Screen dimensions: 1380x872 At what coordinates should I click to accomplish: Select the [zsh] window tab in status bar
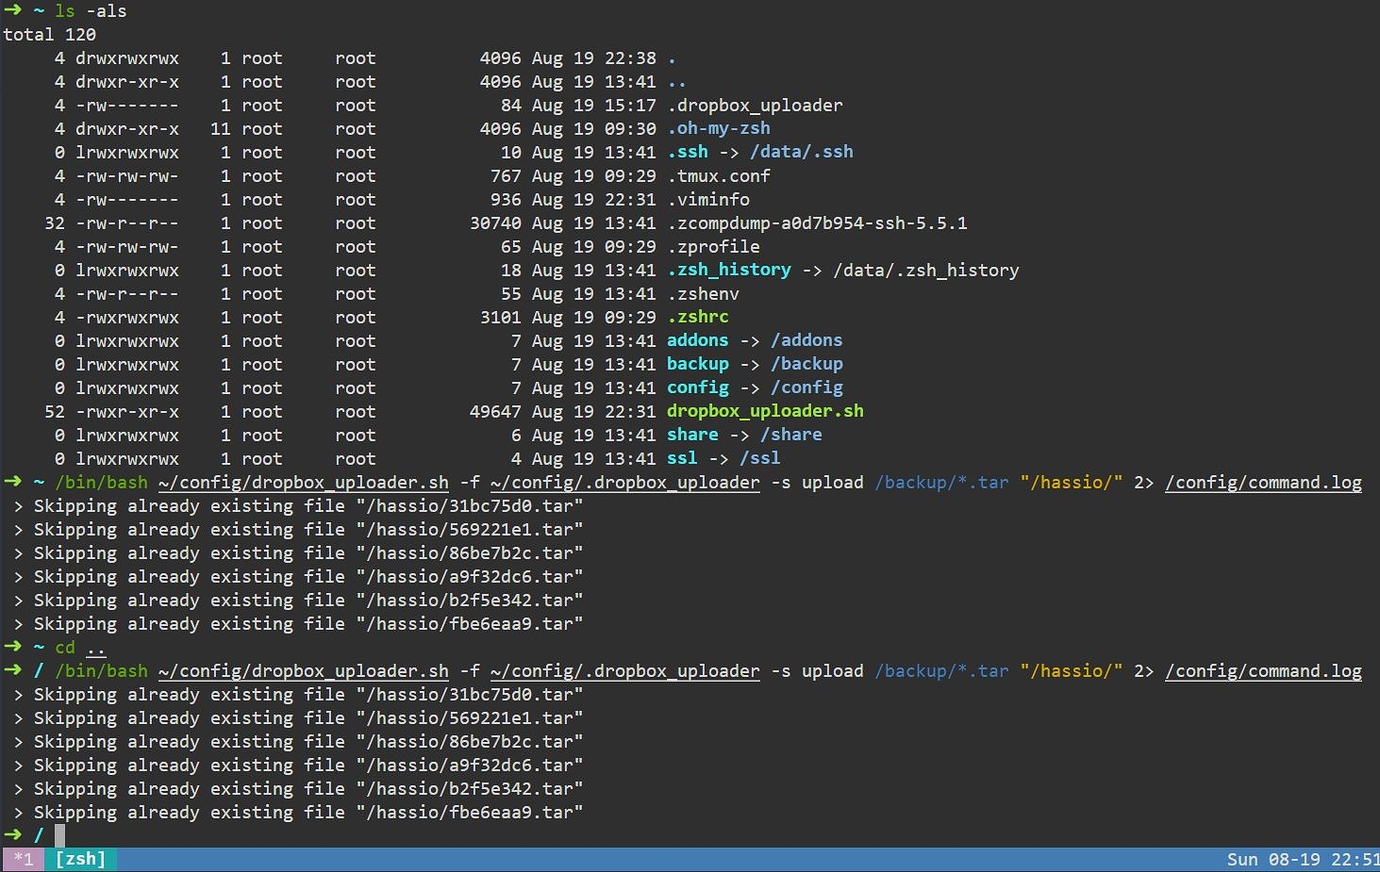point(81,859)
